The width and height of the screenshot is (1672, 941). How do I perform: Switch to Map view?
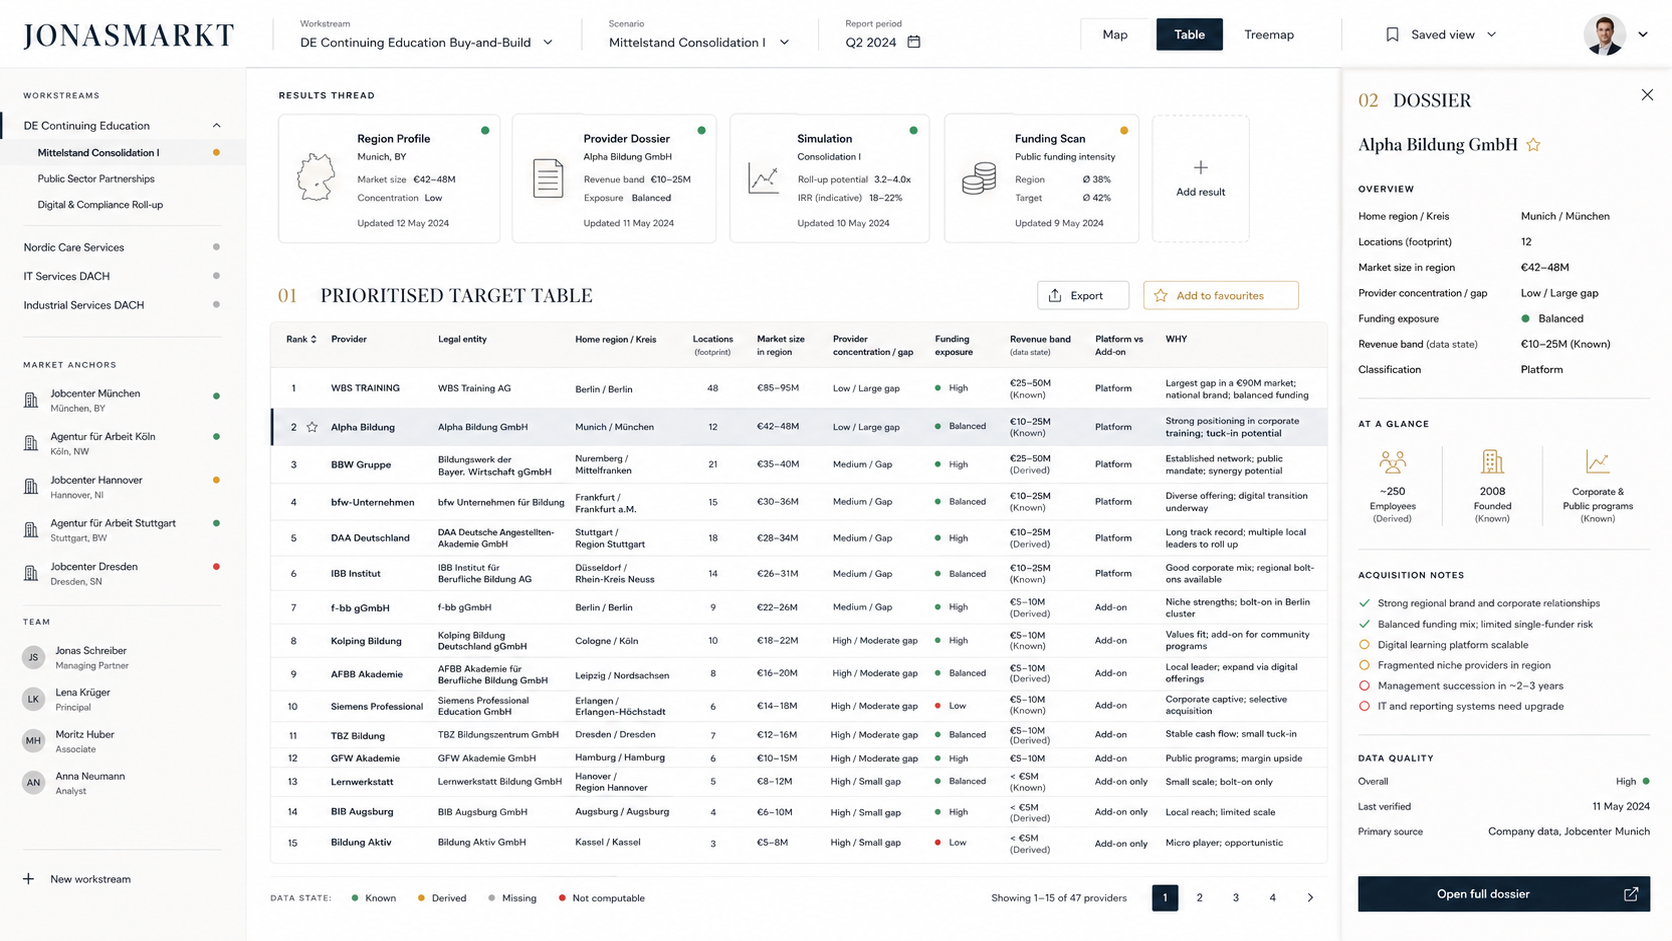[1115, 34]
